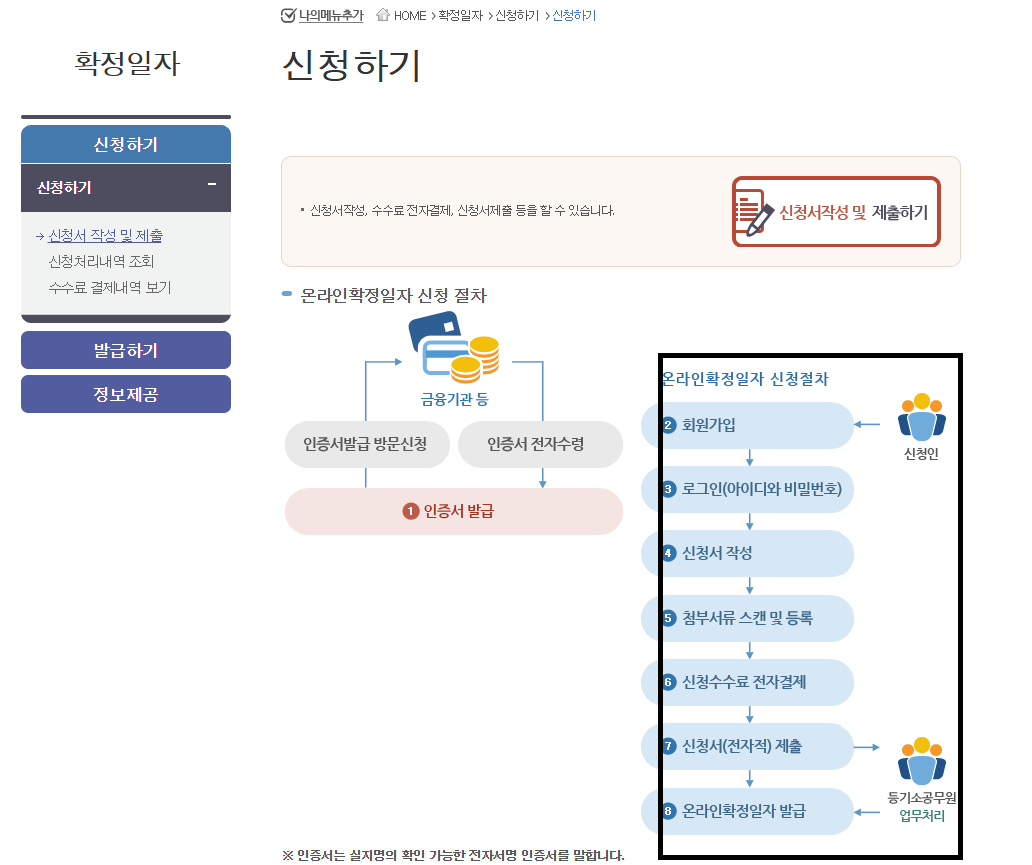Click the number 3 step badge
The width and height of the screenshot is (1032, 865).
[x=668, y=489]
